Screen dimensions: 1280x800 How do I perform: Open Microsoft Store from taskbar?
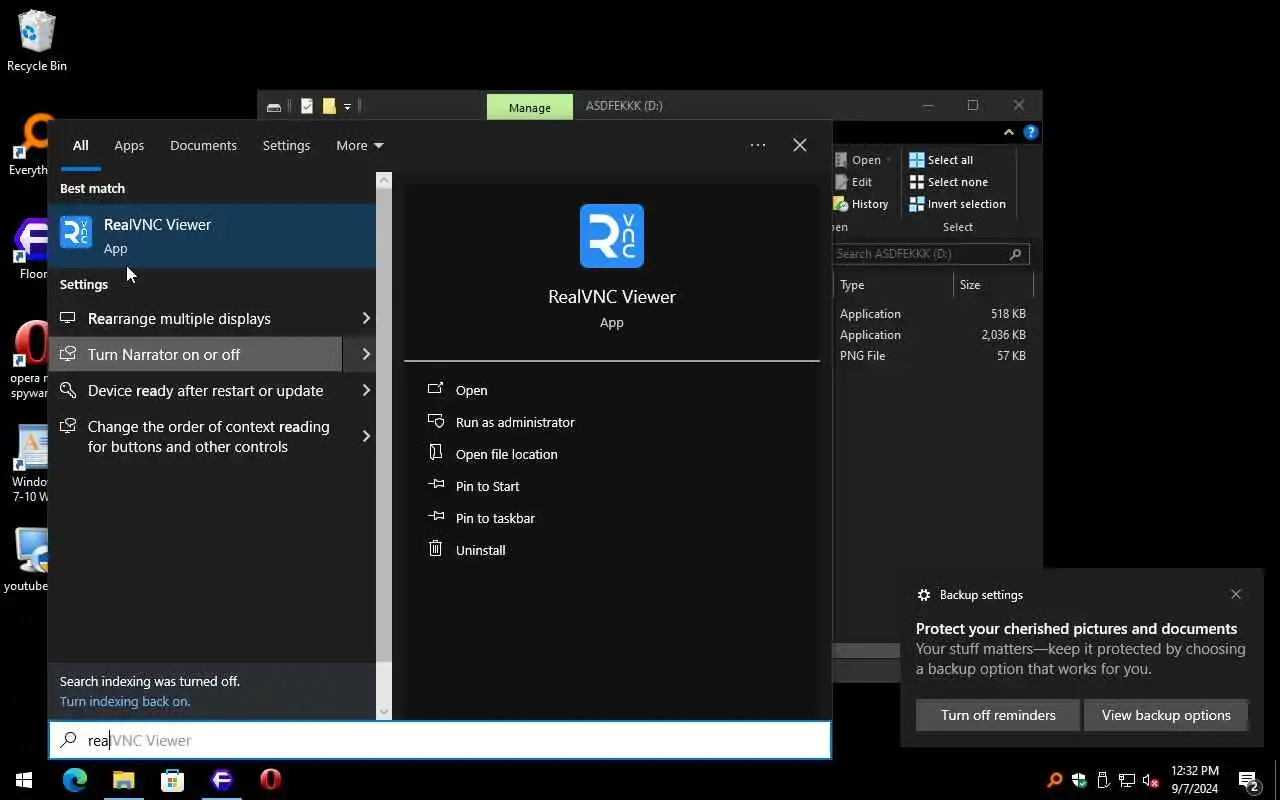(x=173, y=780)
